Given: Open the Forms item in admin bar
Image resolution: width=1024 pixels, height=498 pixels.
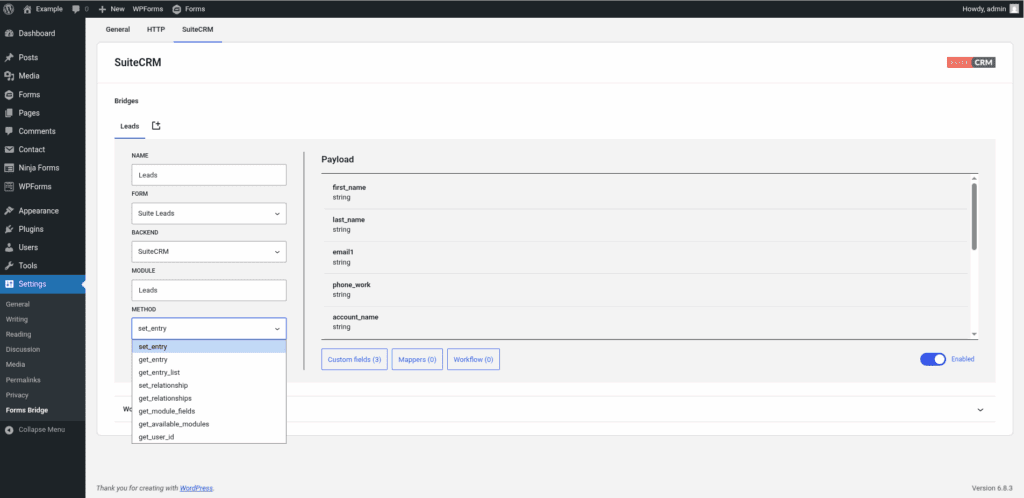Looking at the screenshot, I should (189, 9).
